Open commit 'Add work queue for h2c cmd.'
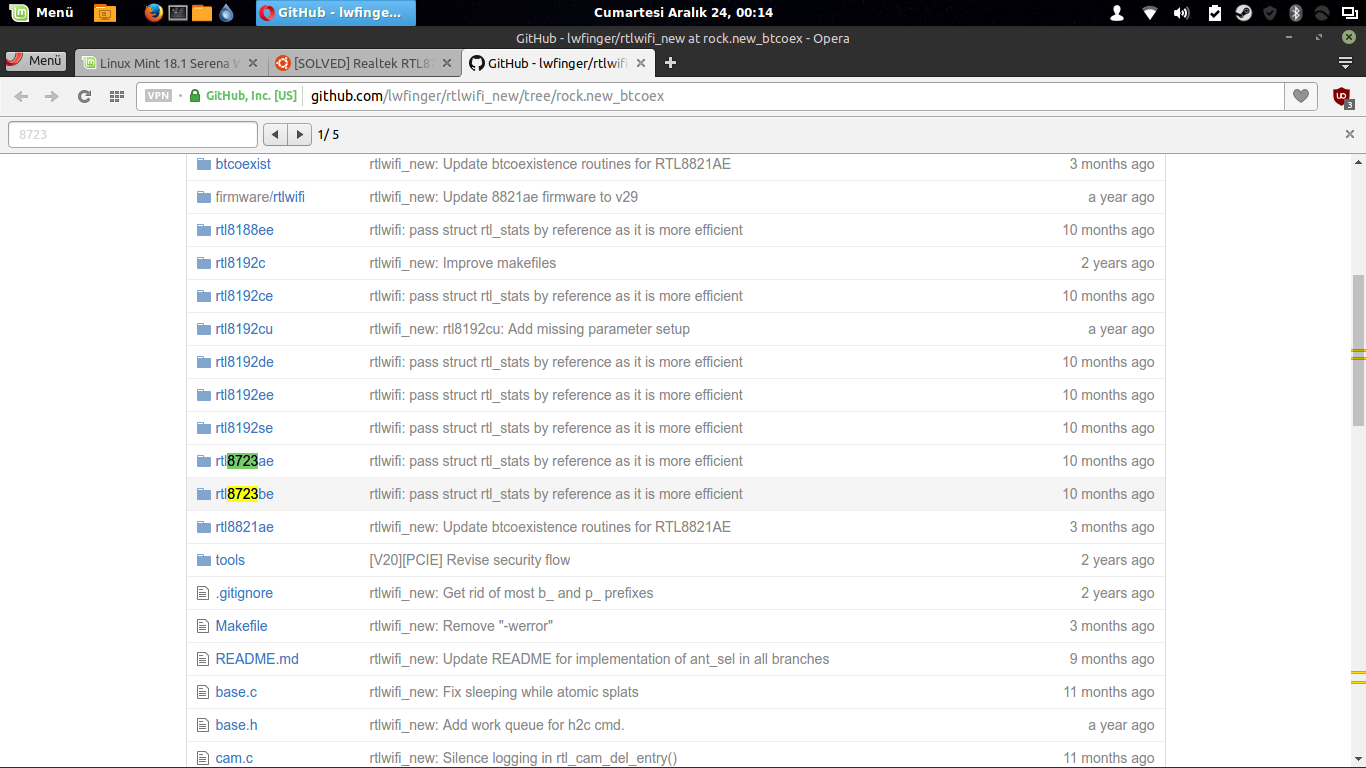Screen dimensions: 1366x768 [497, 725]
